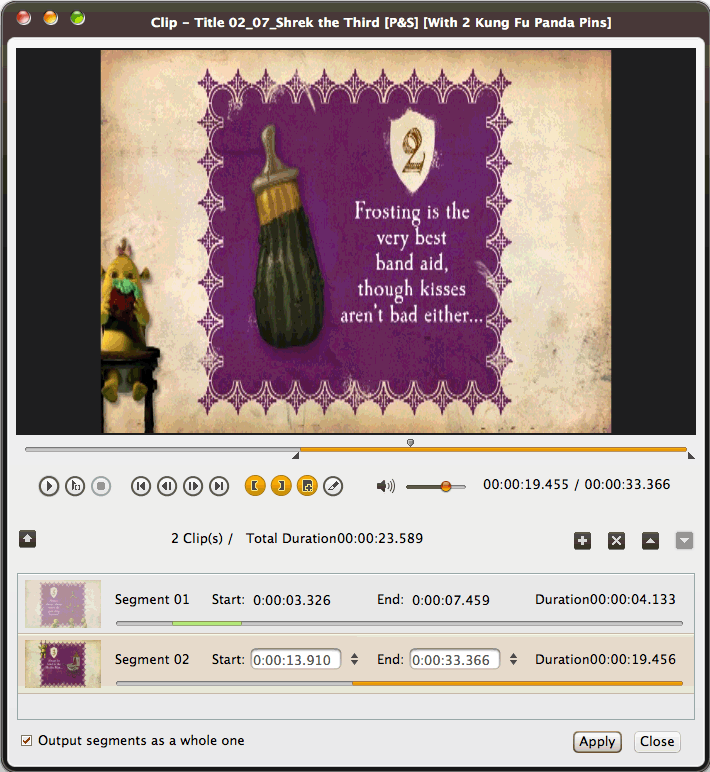The width and height of the screenshot is (710, 772).
Task: Click the Segment 02 Start time field
Action: [296, 659]
